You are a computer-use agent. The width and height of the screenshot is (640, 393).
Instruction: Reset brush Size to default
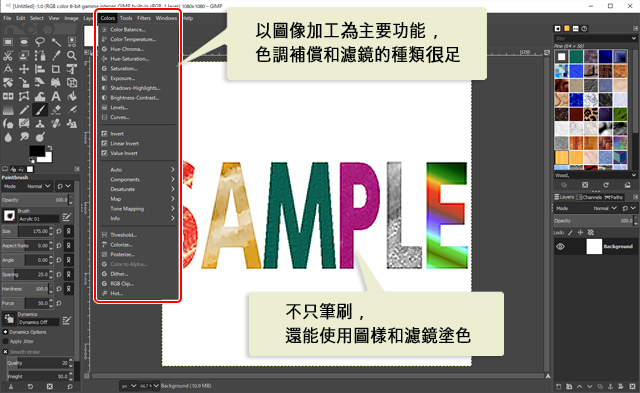pos(59,231)
